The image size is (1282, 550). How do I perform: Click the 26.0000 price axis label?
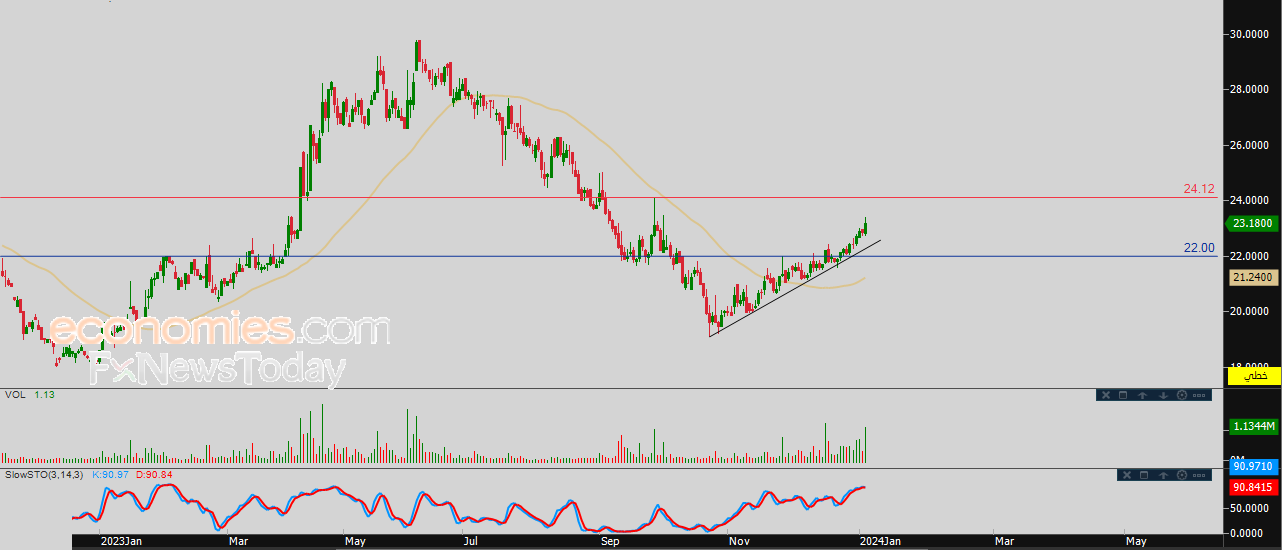1250,145
